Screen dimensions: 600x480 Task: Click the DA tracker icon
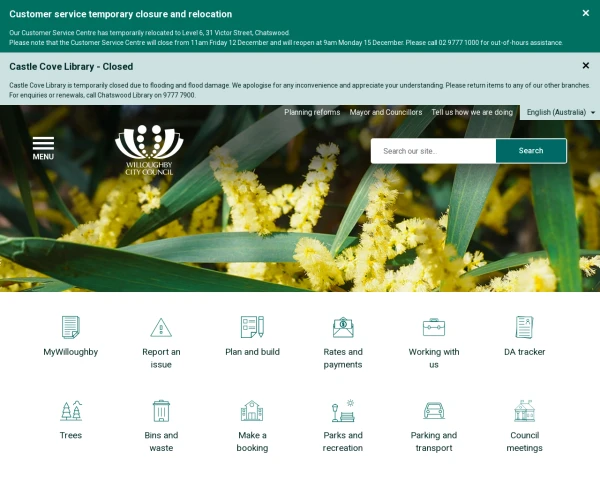point(524,327)
